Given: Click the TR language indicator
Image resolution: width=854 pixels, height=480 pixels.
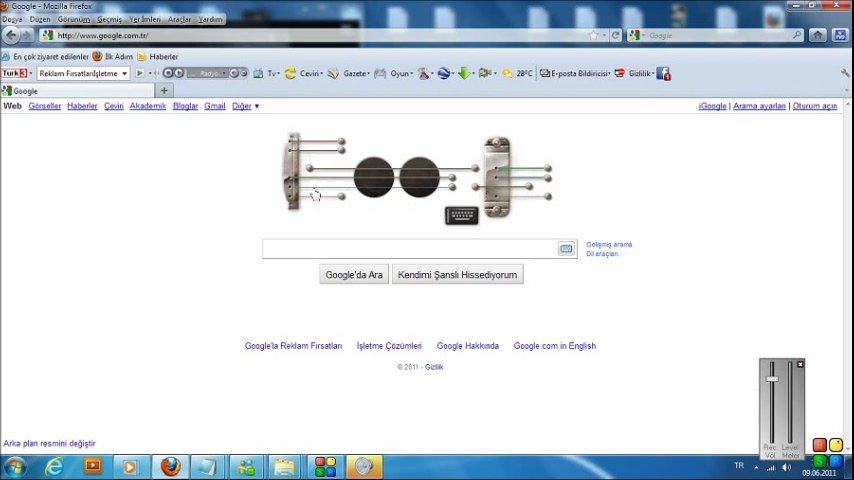Looking at the screenshot, I should 739,465.
